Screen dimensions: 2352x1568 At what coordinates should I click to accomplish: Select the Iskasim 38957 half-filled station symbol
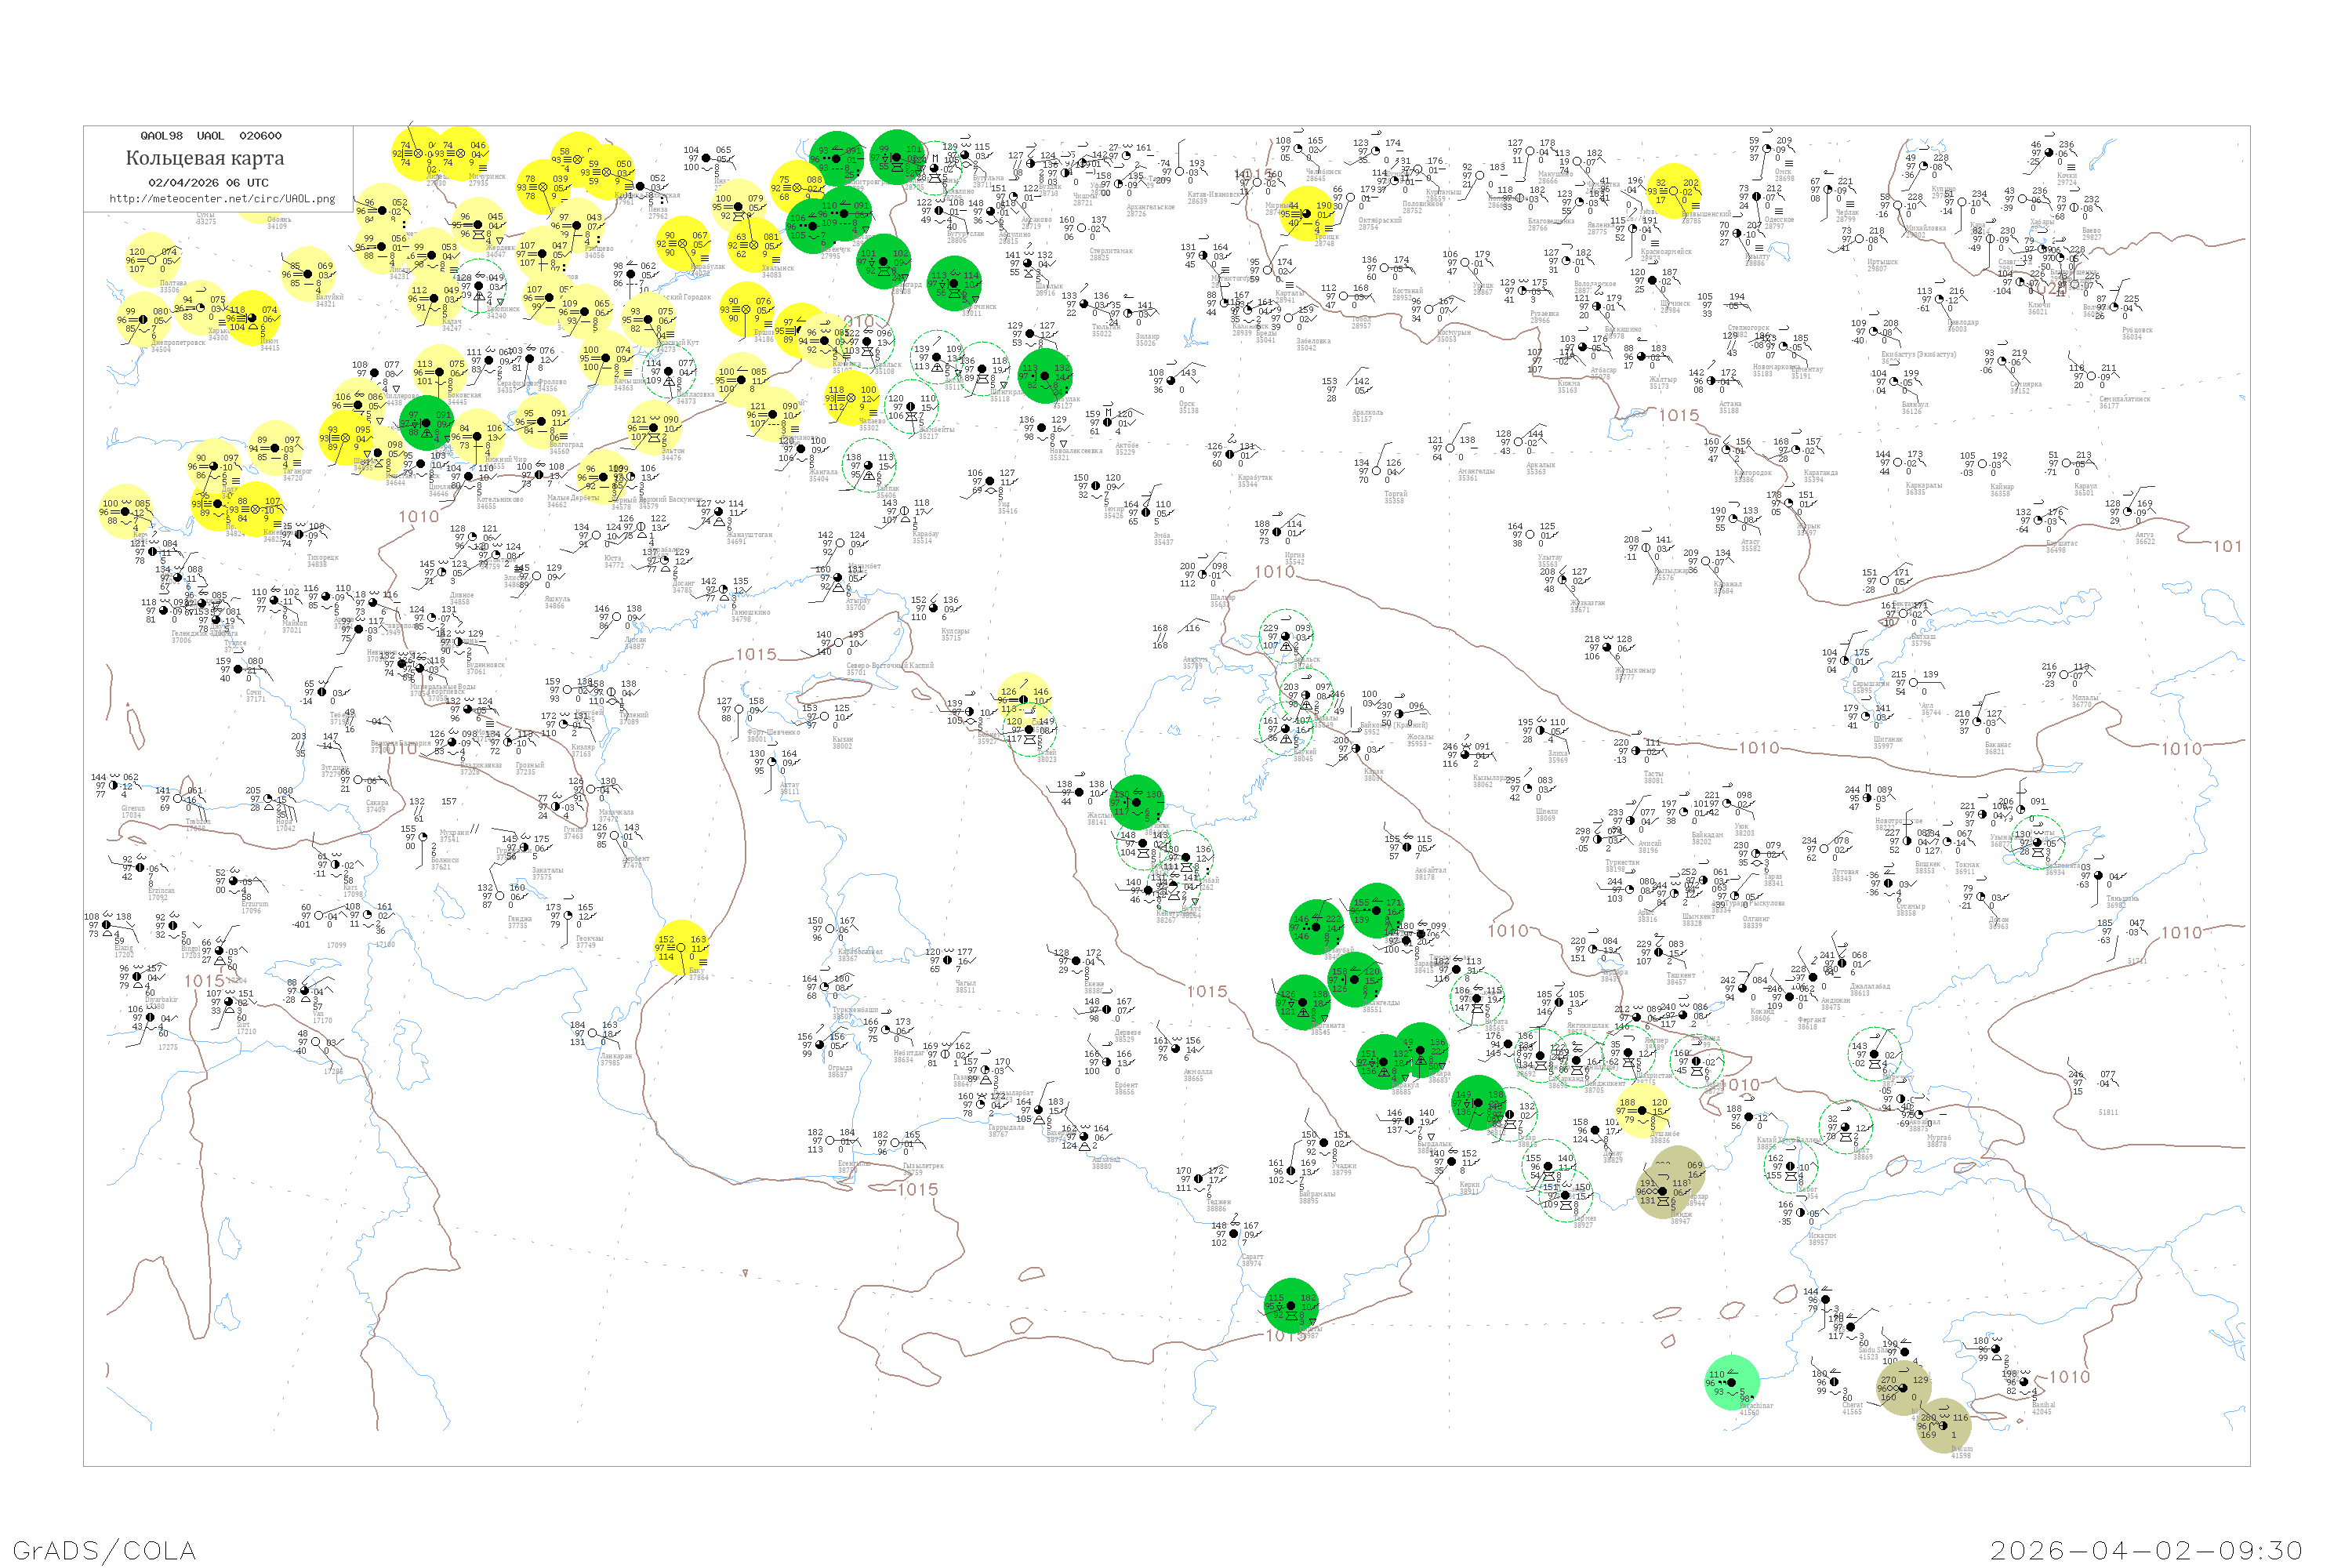(1800, 1213)
